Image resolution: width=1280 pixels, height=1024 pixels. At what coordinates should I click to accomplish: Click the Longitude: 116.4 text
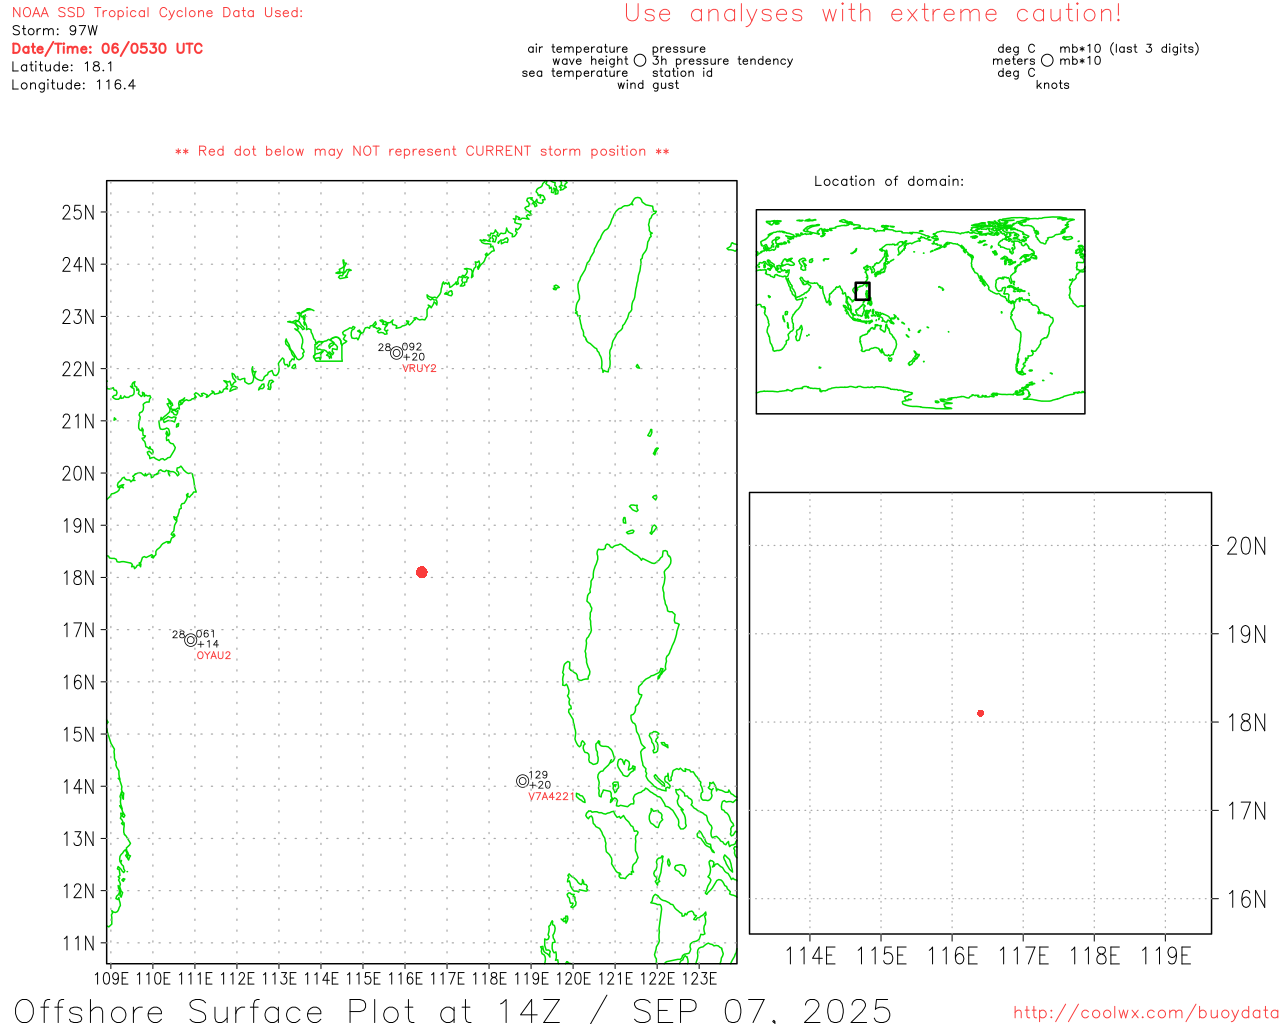click(x=73, y=85)
